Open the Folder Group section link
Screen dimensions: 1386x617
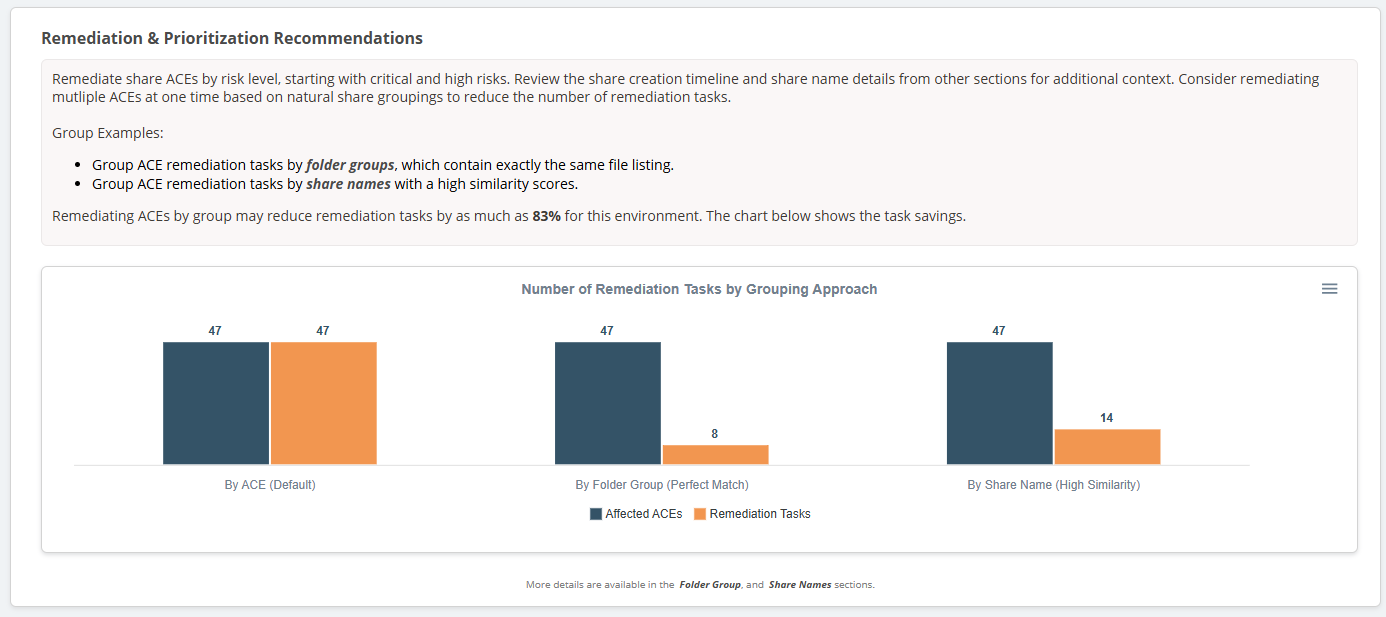pyautogui.click(x=710, y=585)
